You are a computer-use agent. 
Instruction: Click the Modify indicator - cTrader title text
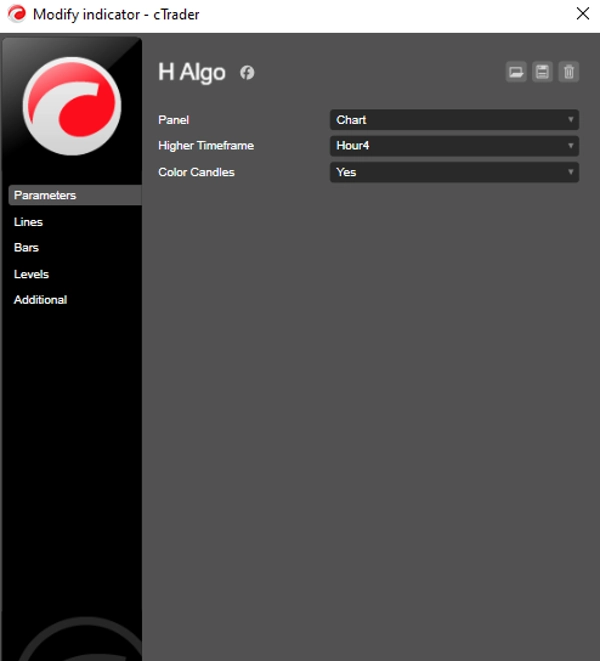coord(116,14)
